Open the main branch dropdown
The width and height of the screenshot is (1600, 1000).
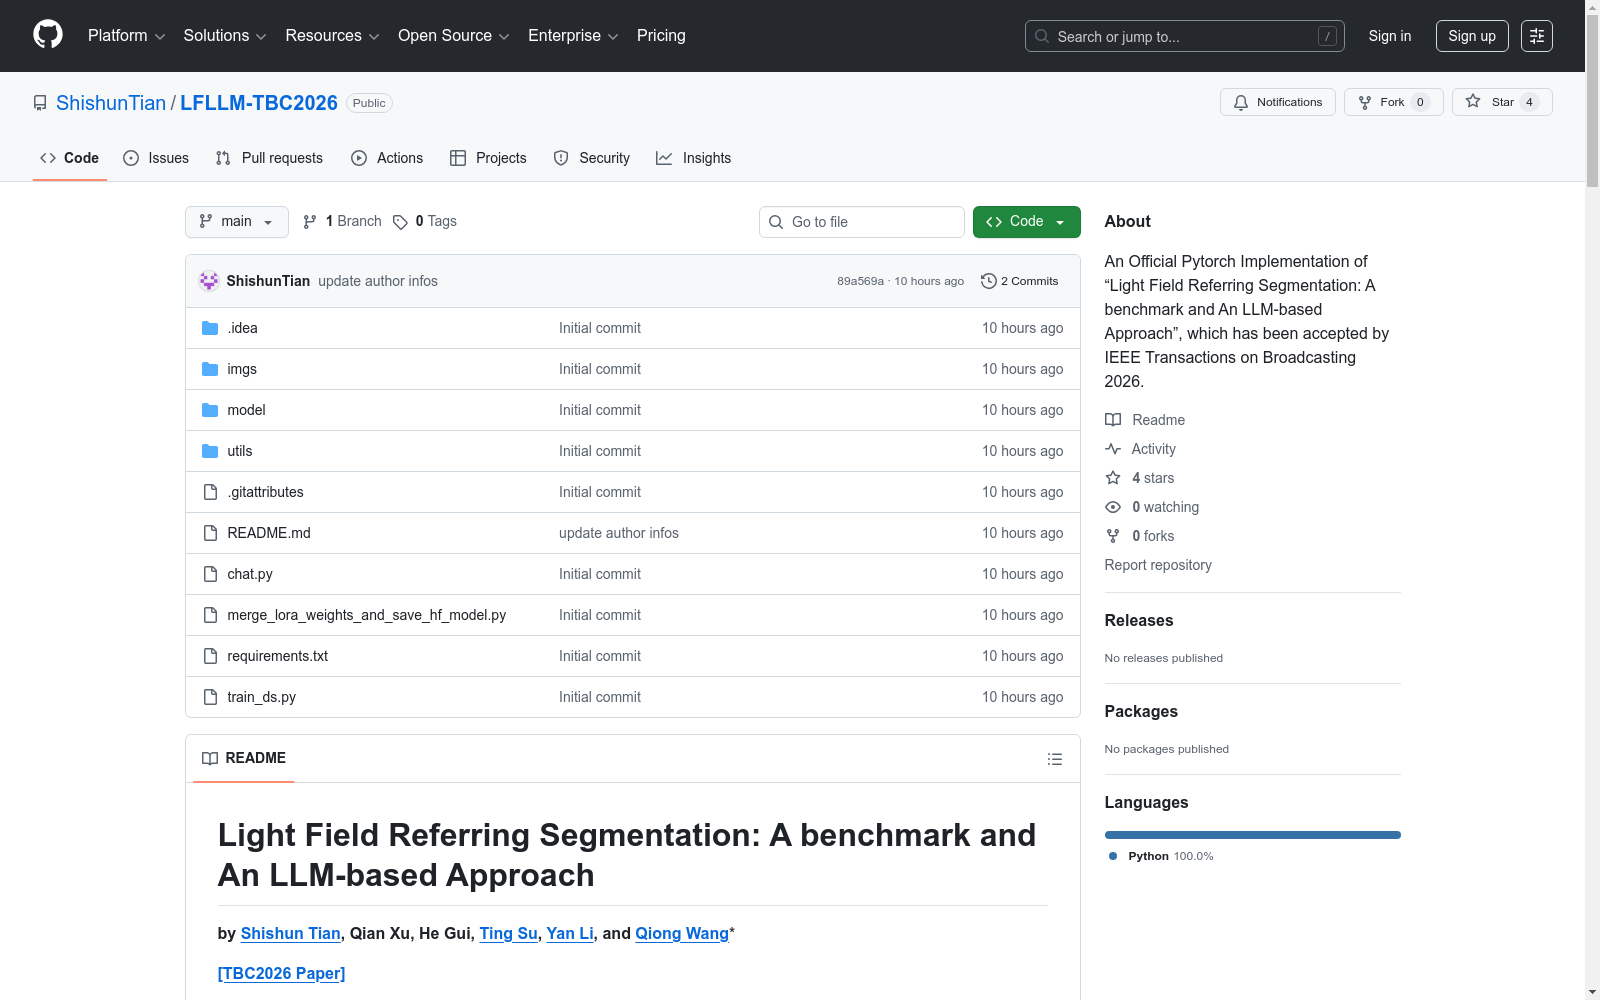[237, 222]
